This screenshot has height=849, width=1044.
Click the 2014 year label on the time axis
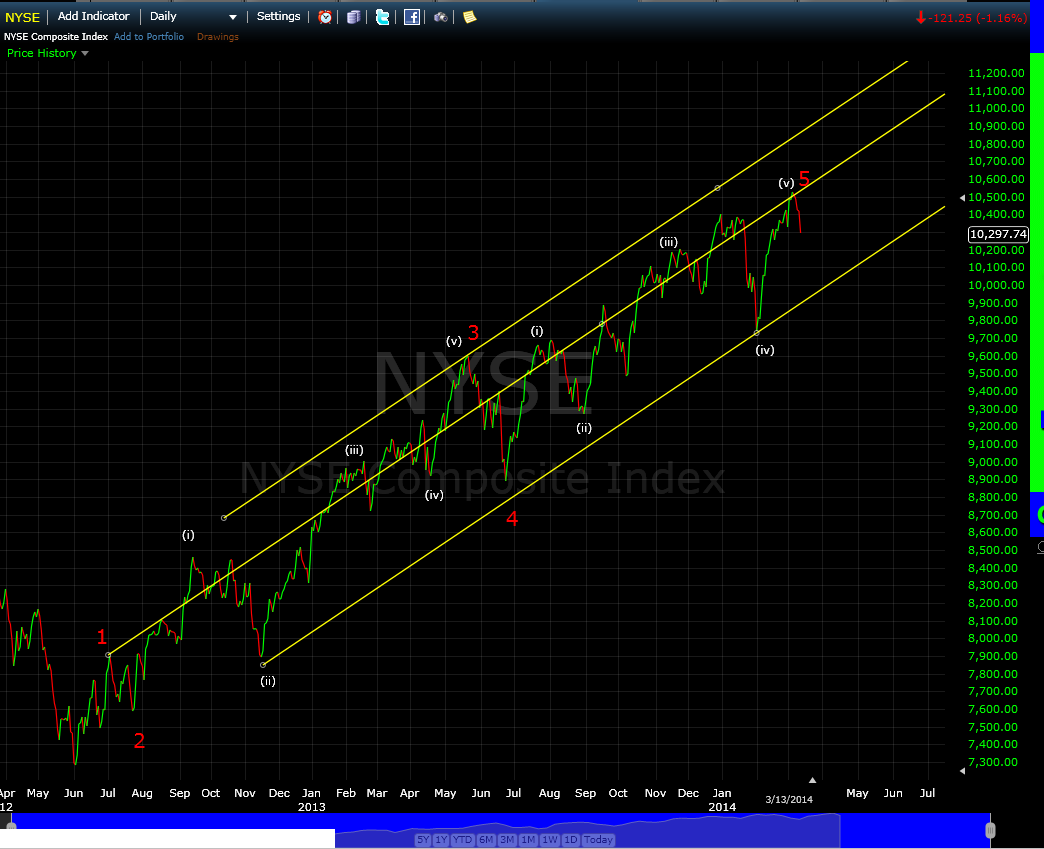click(722, 807)
